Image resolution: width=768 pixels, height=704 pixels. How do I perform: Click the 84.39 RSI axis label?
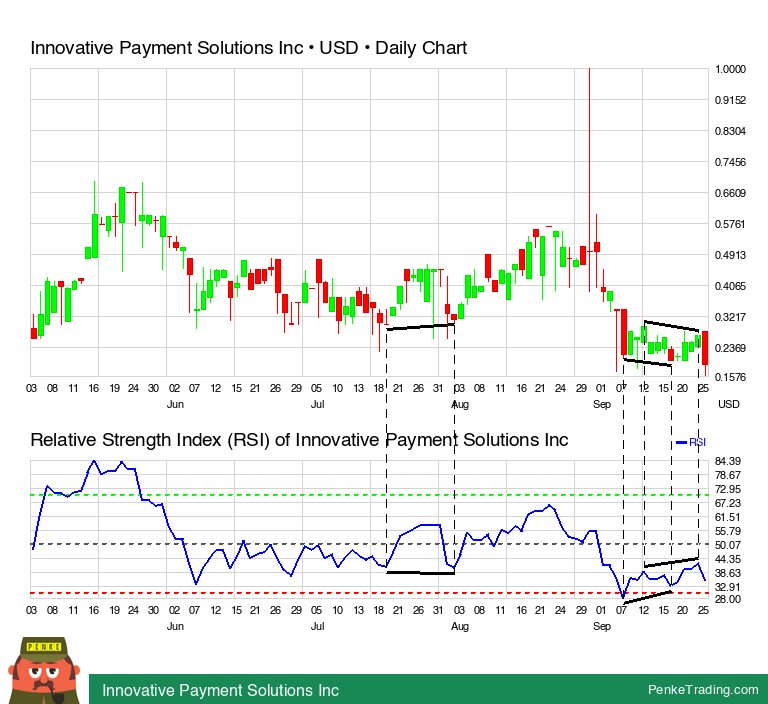pos(728,461)
